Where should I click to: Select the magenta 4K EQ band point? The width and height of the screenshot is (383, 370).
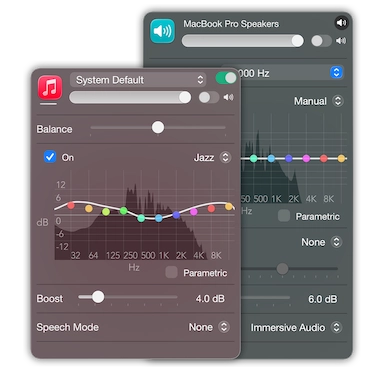[x=194, y=211]
